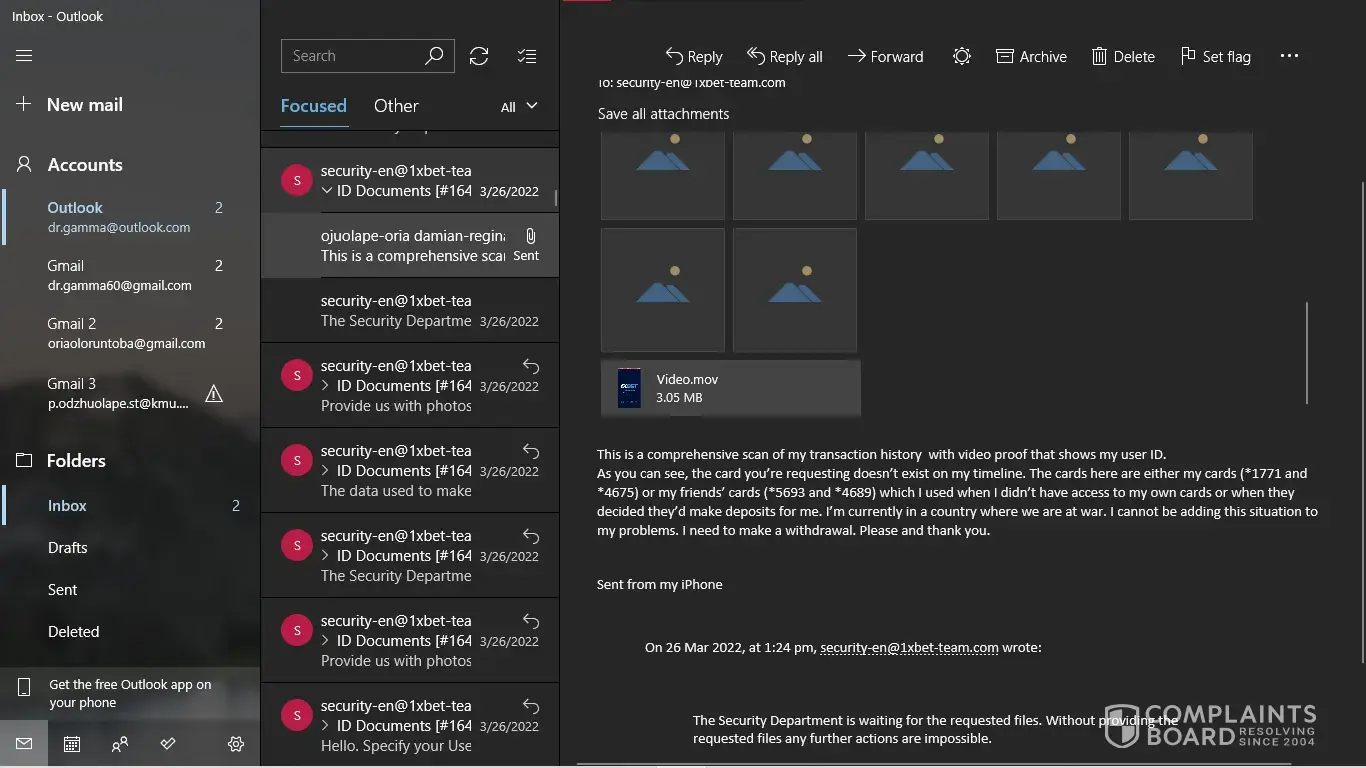The width and height of the screenshot is (1366, 768).
Task: Open Settings gear in bottom bar
Action: pyautogui.click(x=236, y=744)
